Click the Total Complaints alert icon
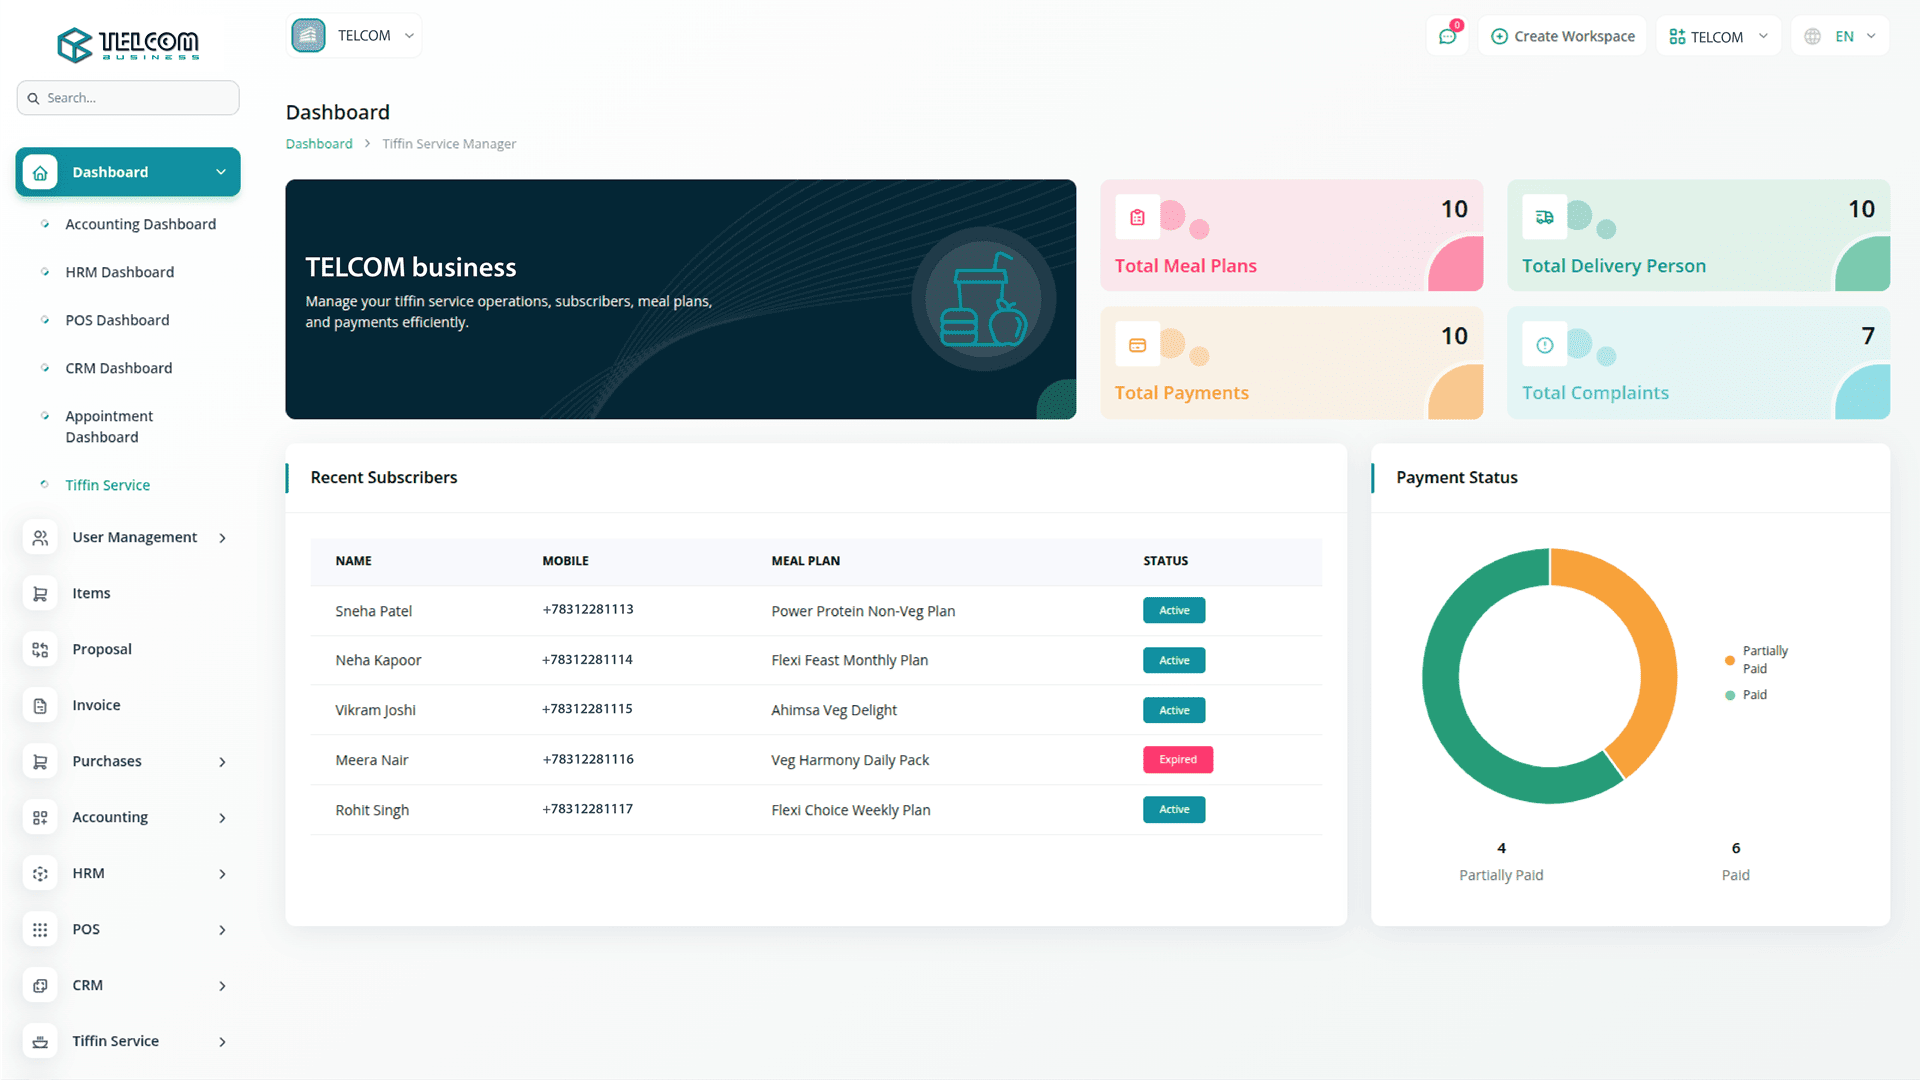This screenshot has height=1080, width=1920. (x=1544, y=345)
